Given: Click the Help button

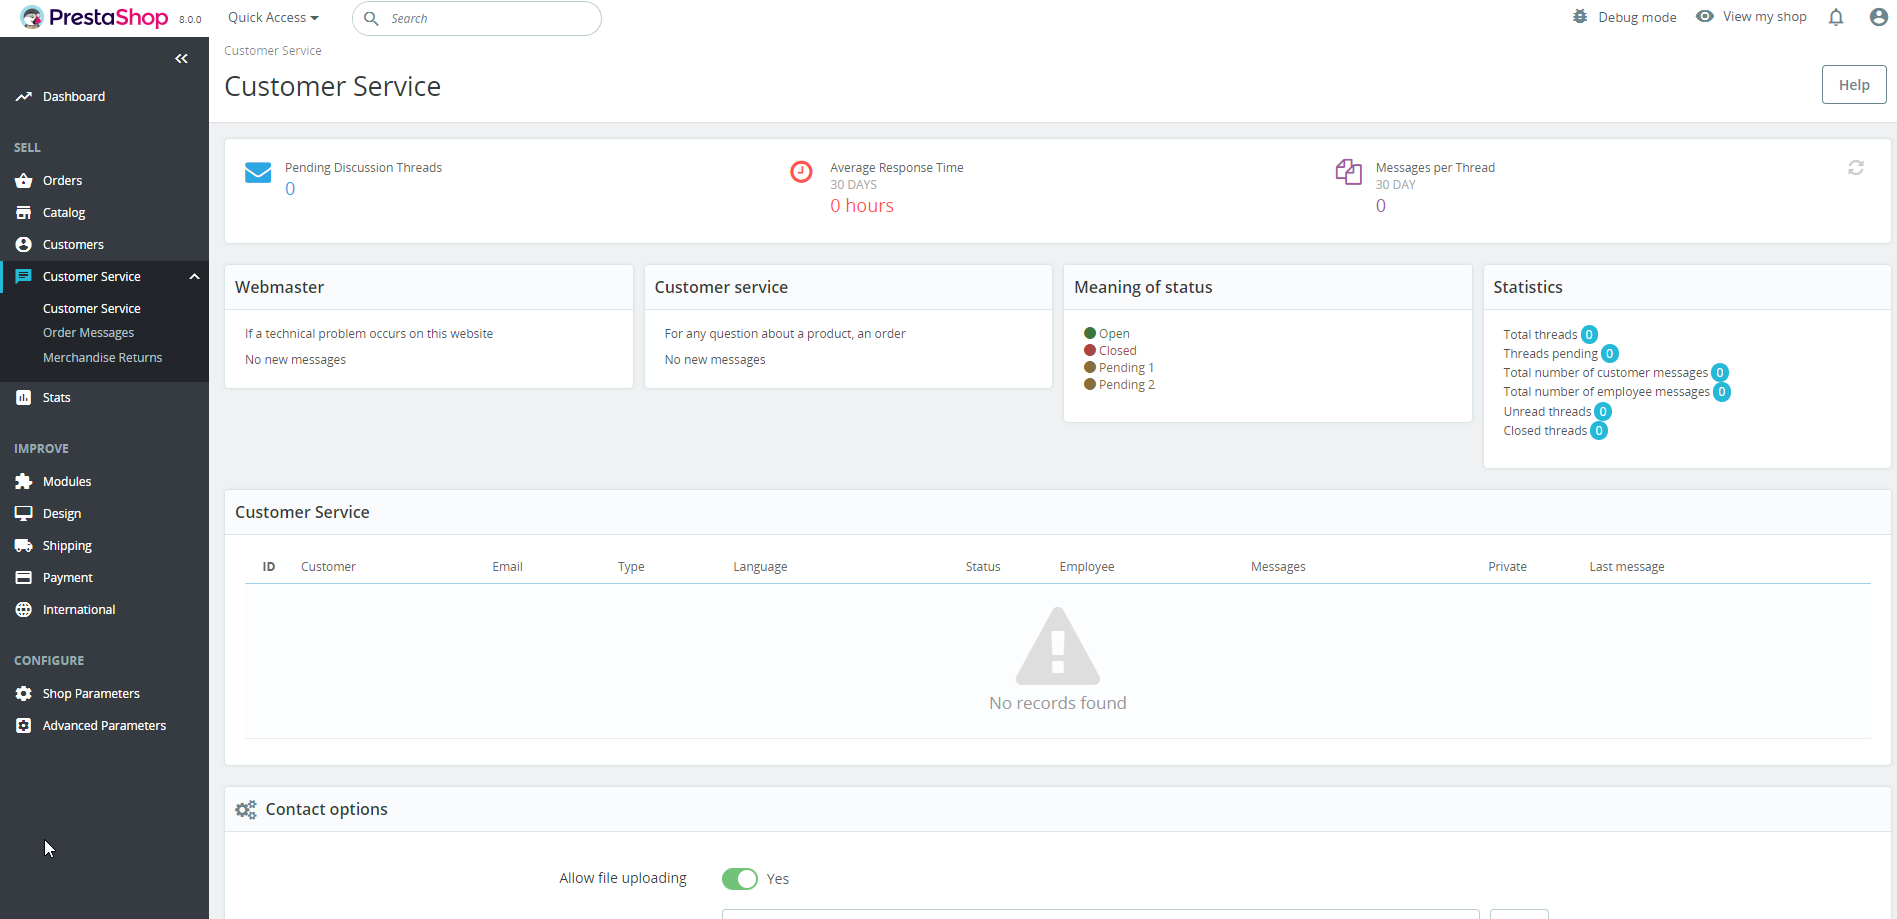Looking at the screenshot, I should 1853,85.
